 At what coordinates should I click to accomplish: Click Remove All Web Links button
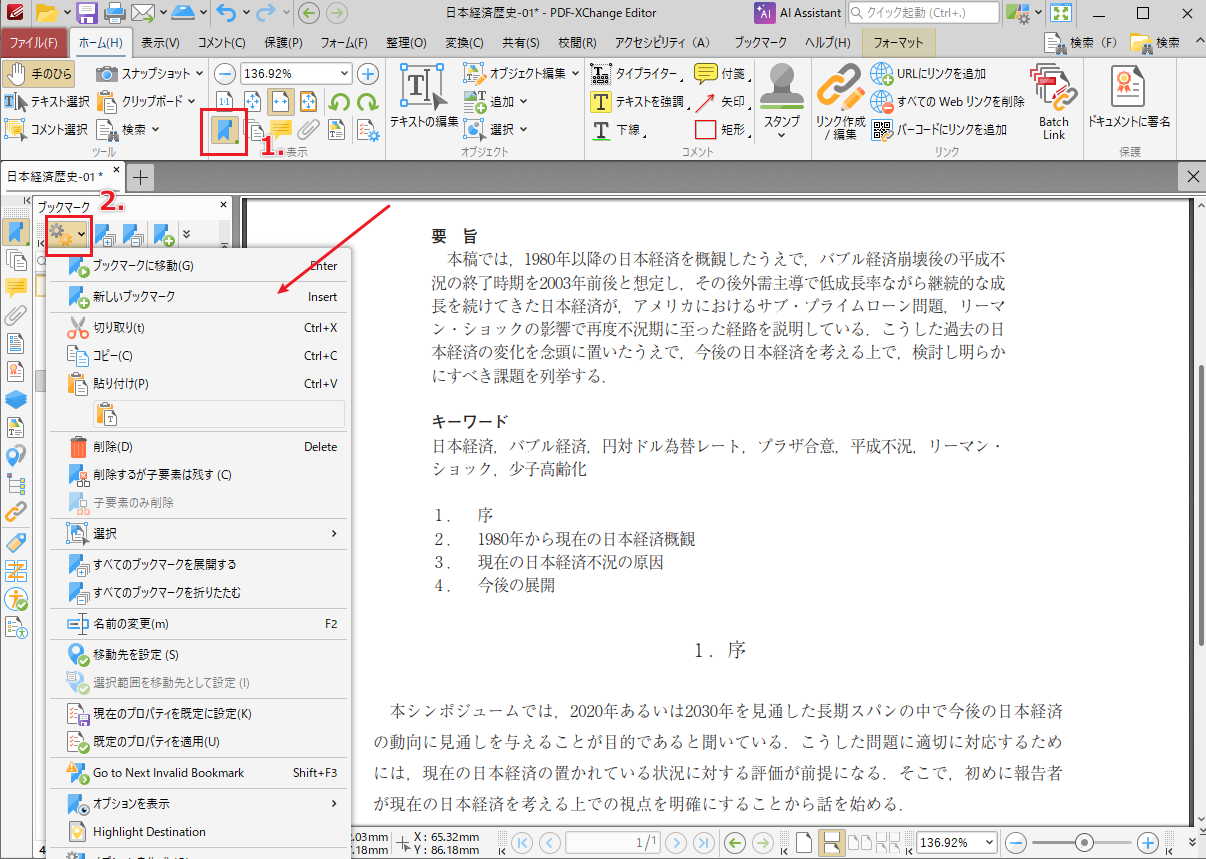point(948,102)
